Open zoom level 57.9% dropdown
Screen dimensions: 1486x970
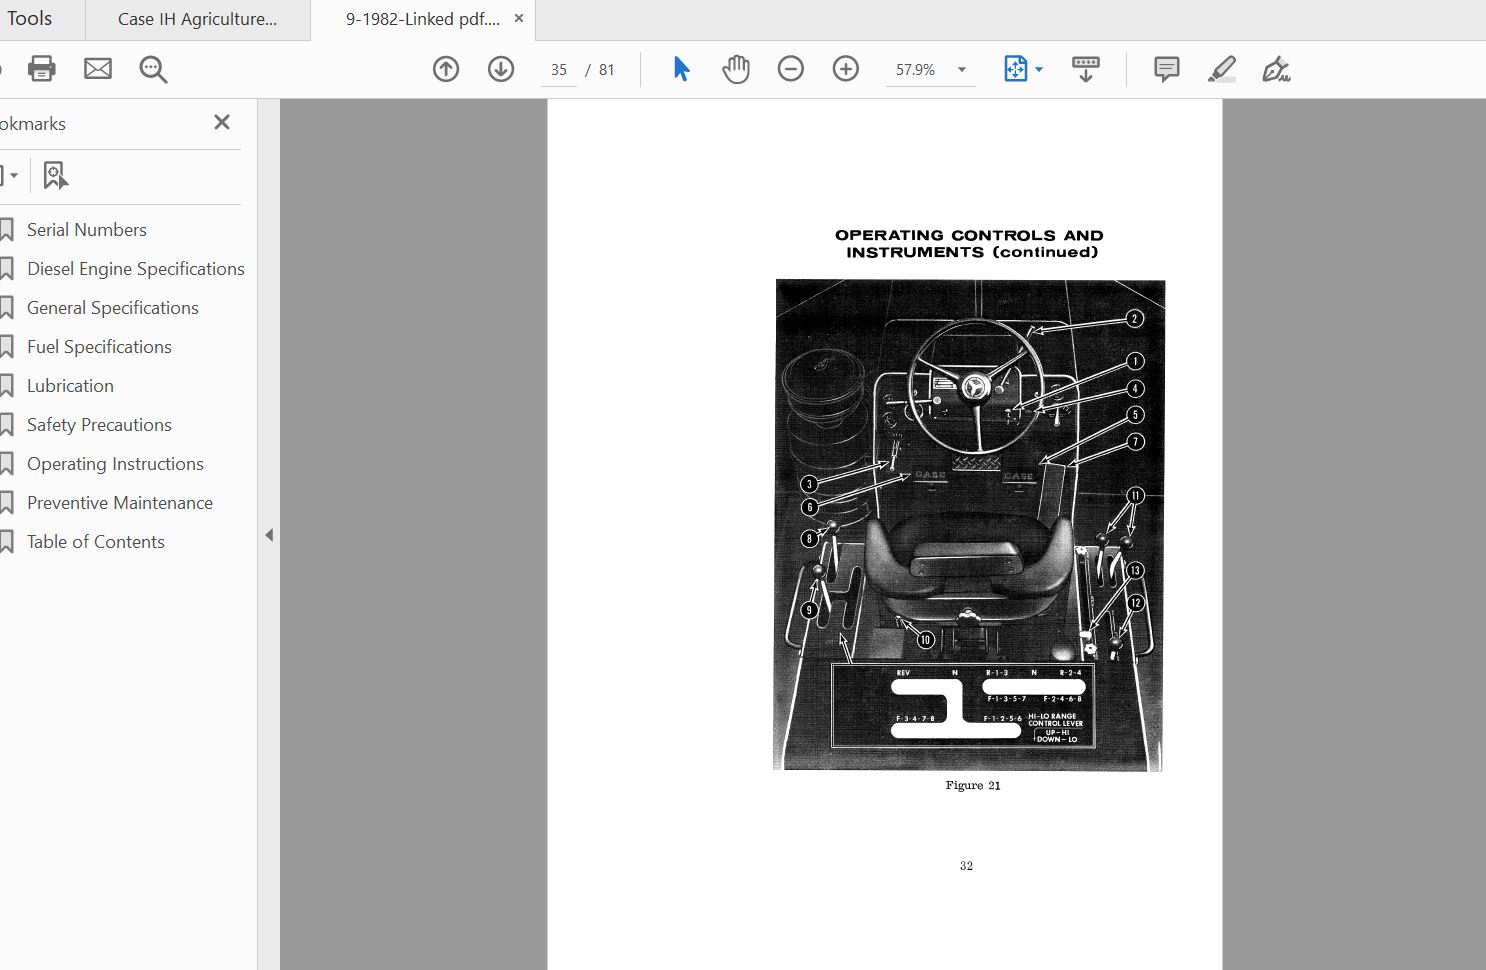(x=962, y=70)
